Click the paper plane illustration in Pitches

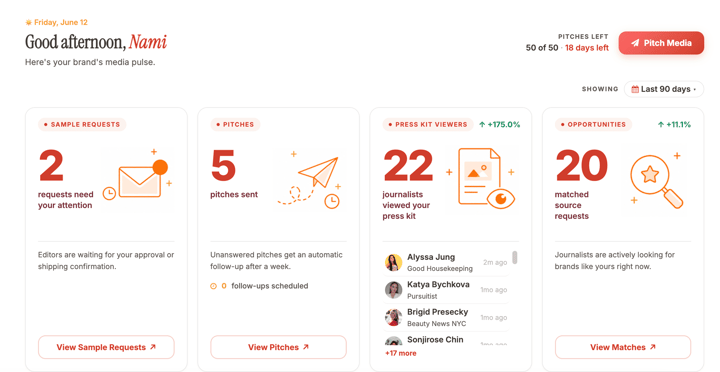(309, 178)
